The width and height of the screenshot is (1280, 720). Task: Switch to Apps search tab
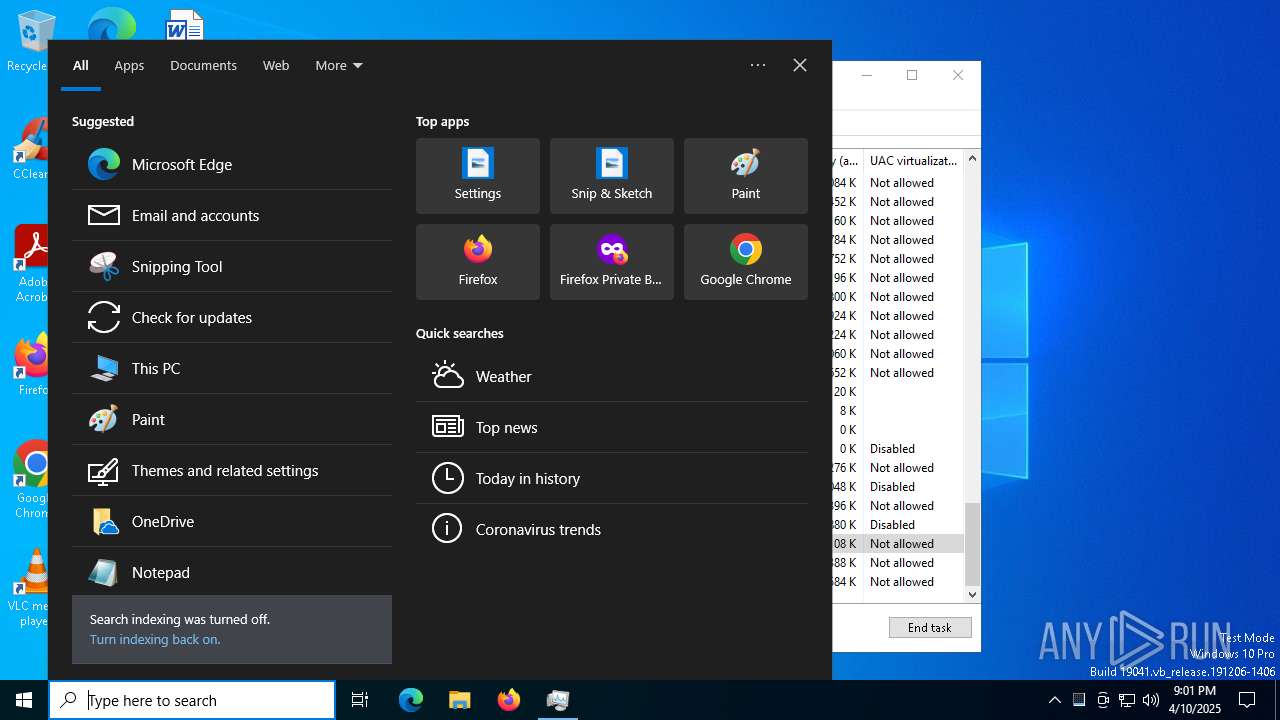click(129, 65)
